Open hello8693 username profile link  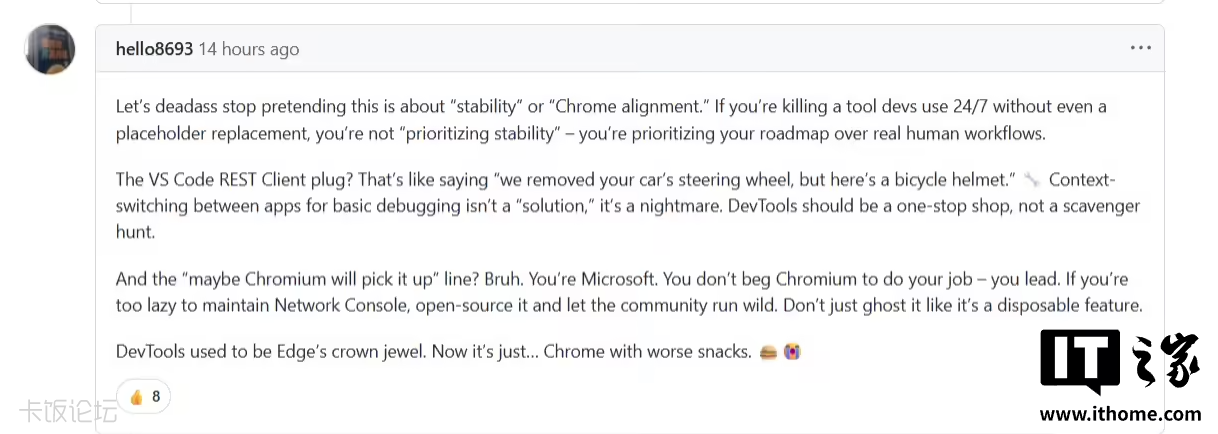click(x=154, y=49)
